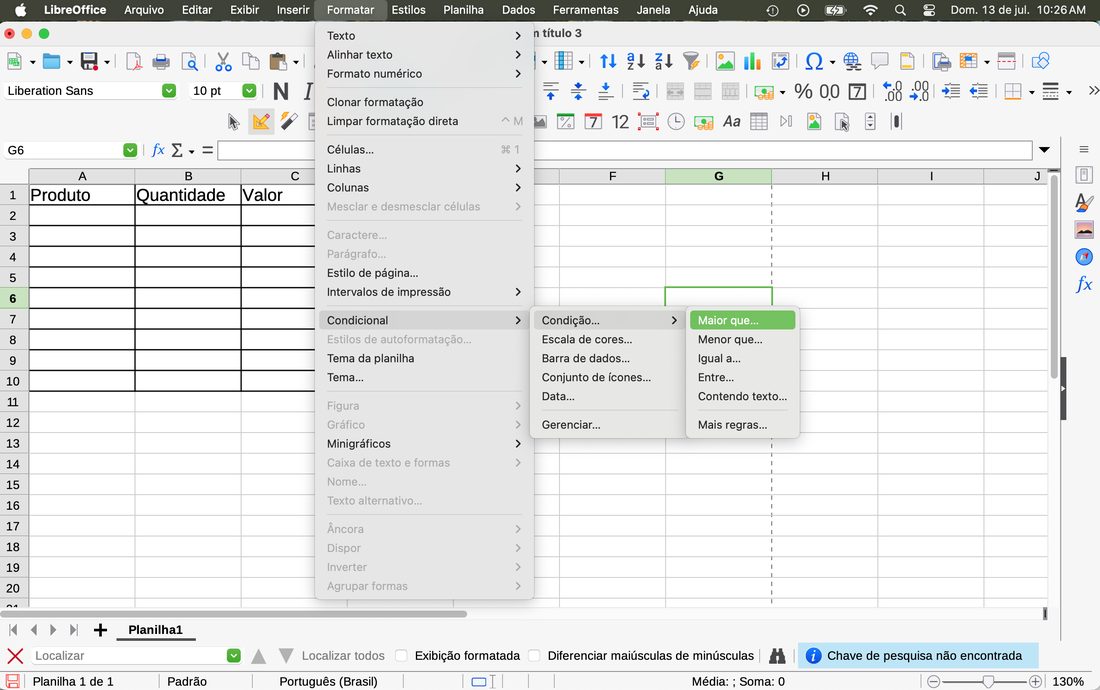This screenshot has width=1100, height=690.
Task: Click the Align Top icon
Action: tap(551, 91)
